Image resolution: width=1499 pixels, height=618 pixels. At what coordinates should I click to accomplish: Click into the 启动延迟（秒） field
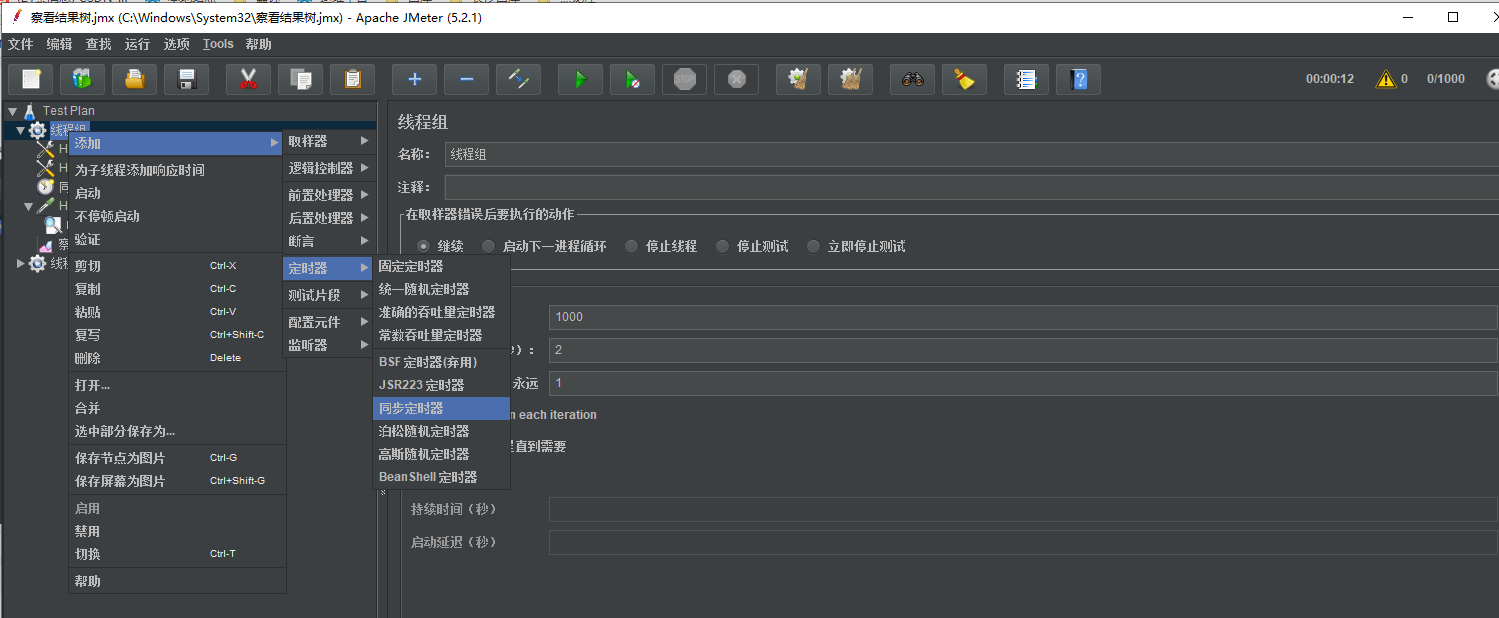(1023, 543)
